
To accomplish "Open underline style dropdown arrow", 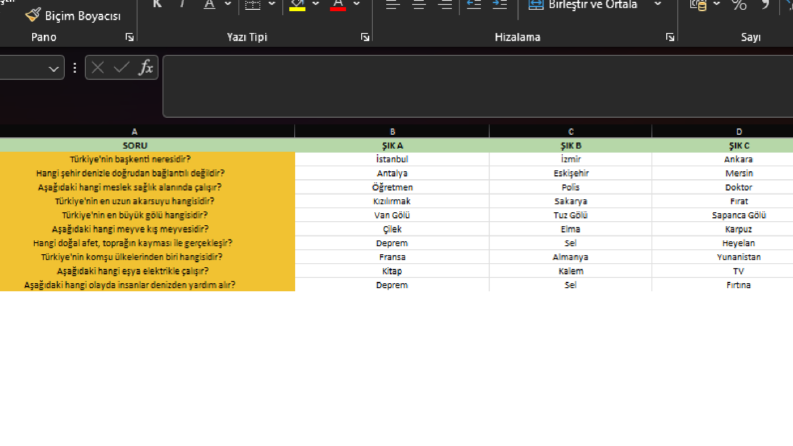I will [x=228, y=5].
